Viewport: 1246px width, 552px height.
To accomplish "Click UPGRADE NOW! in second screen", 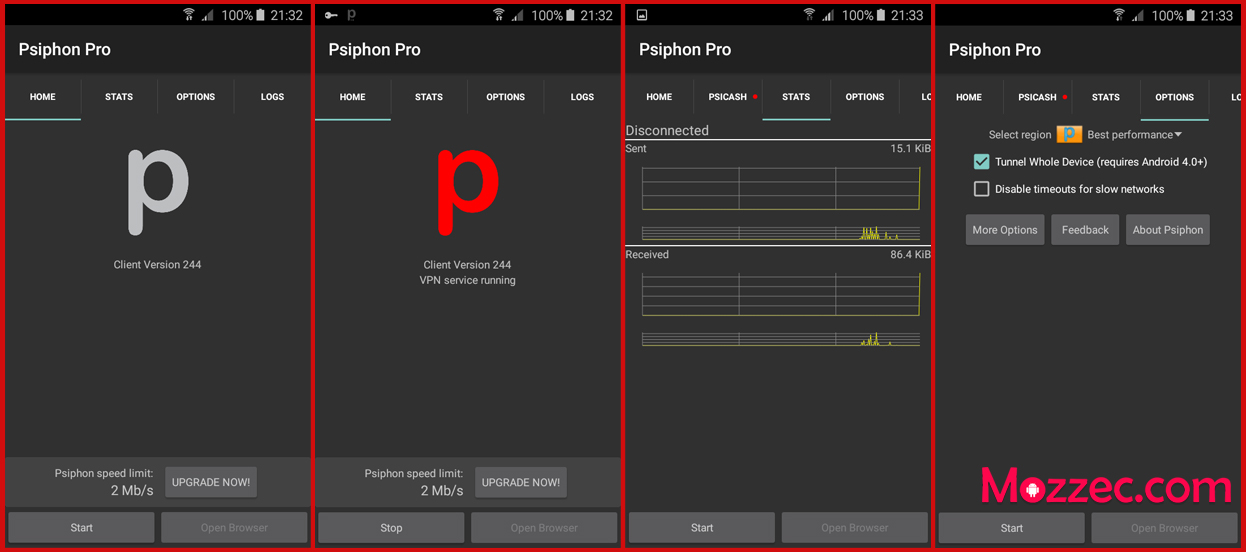I will click(521, 482).
